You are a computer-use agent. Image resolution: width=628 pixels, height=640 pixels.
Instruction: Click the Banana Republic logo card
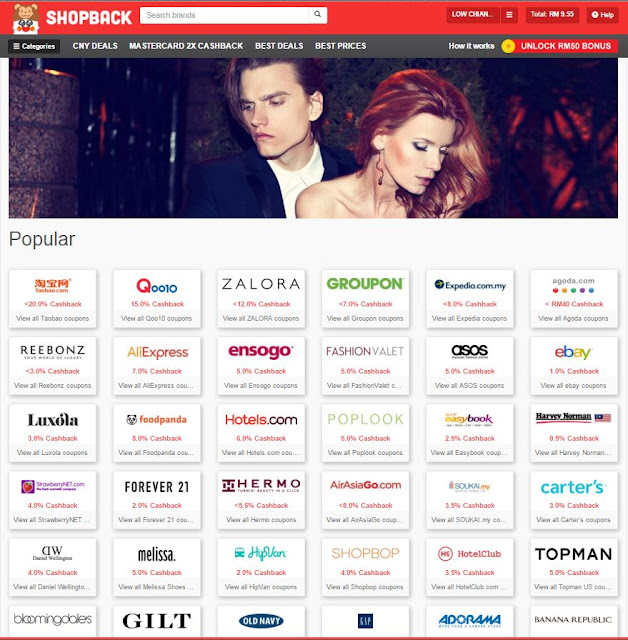click(573, 621)
